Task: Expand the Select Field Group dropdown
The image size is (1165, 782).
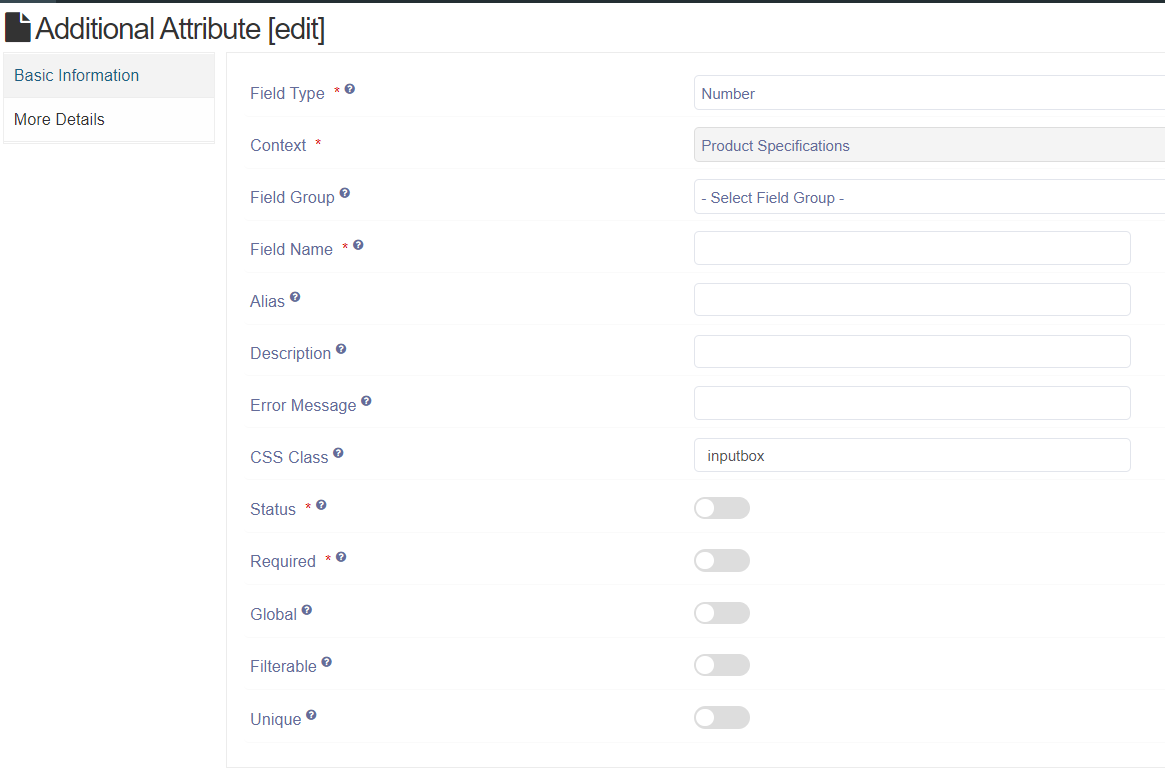Action: point(928,197)
